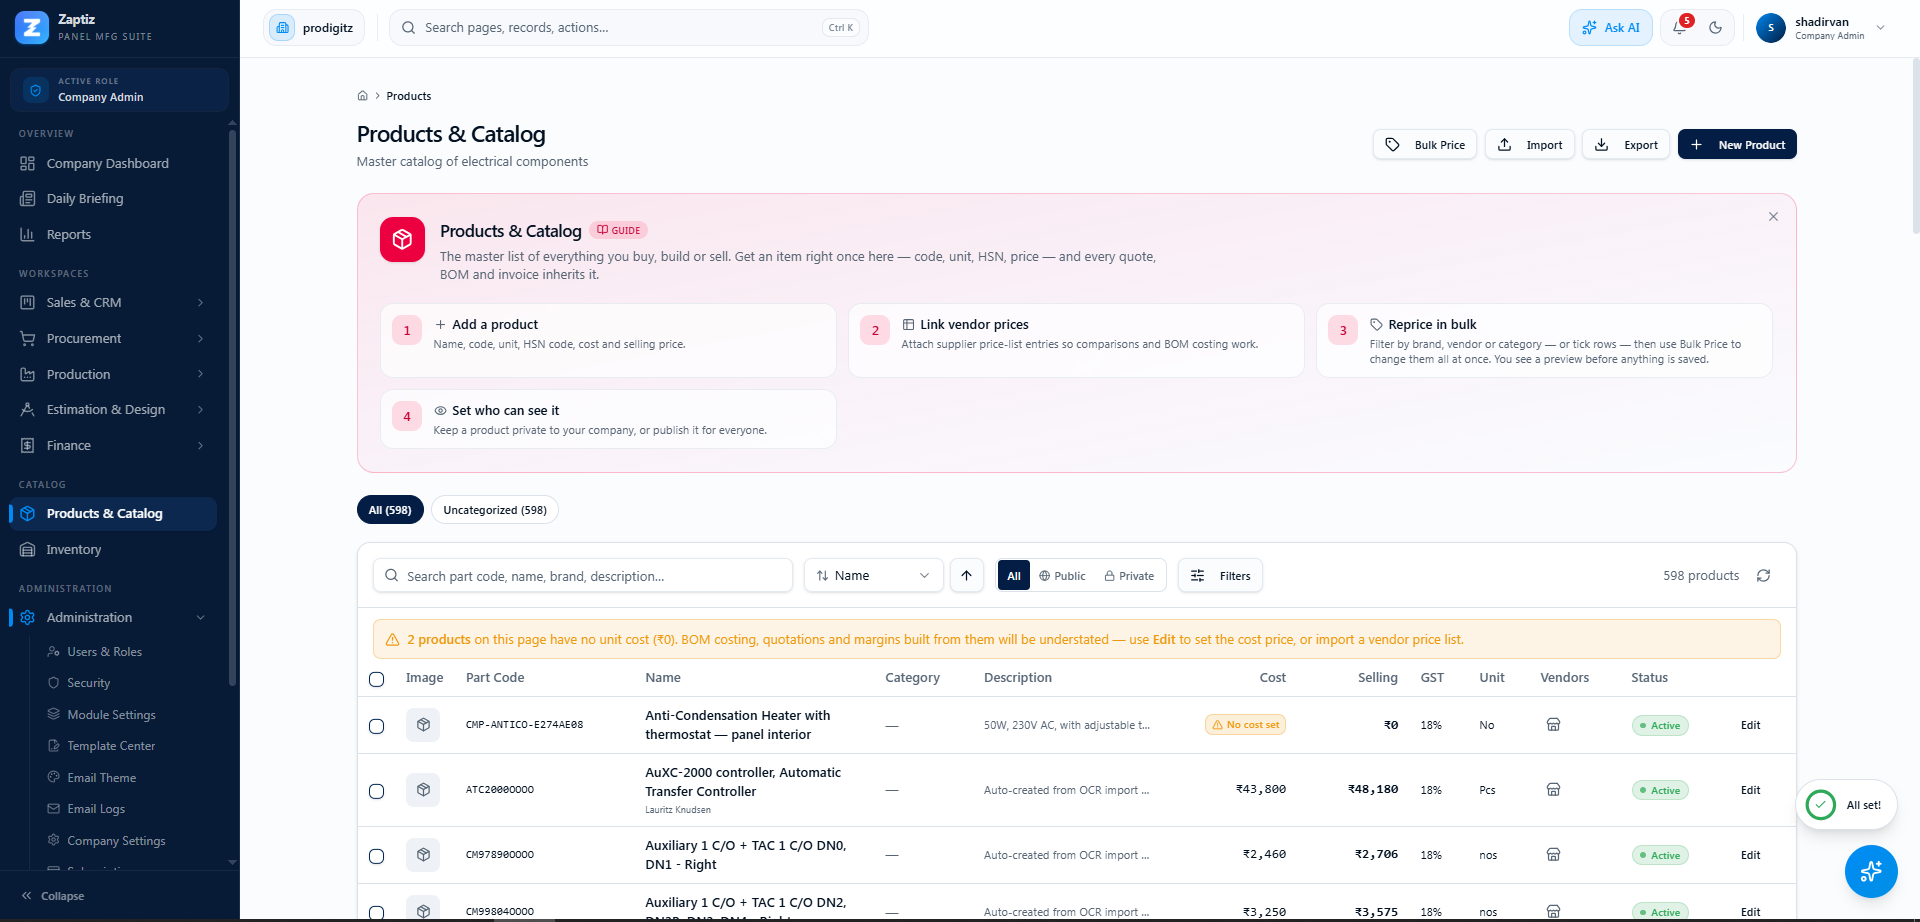Click the home breadcrumb icon
The image size is (1920, 922).
pyautogui.click(x=363, y=96)
